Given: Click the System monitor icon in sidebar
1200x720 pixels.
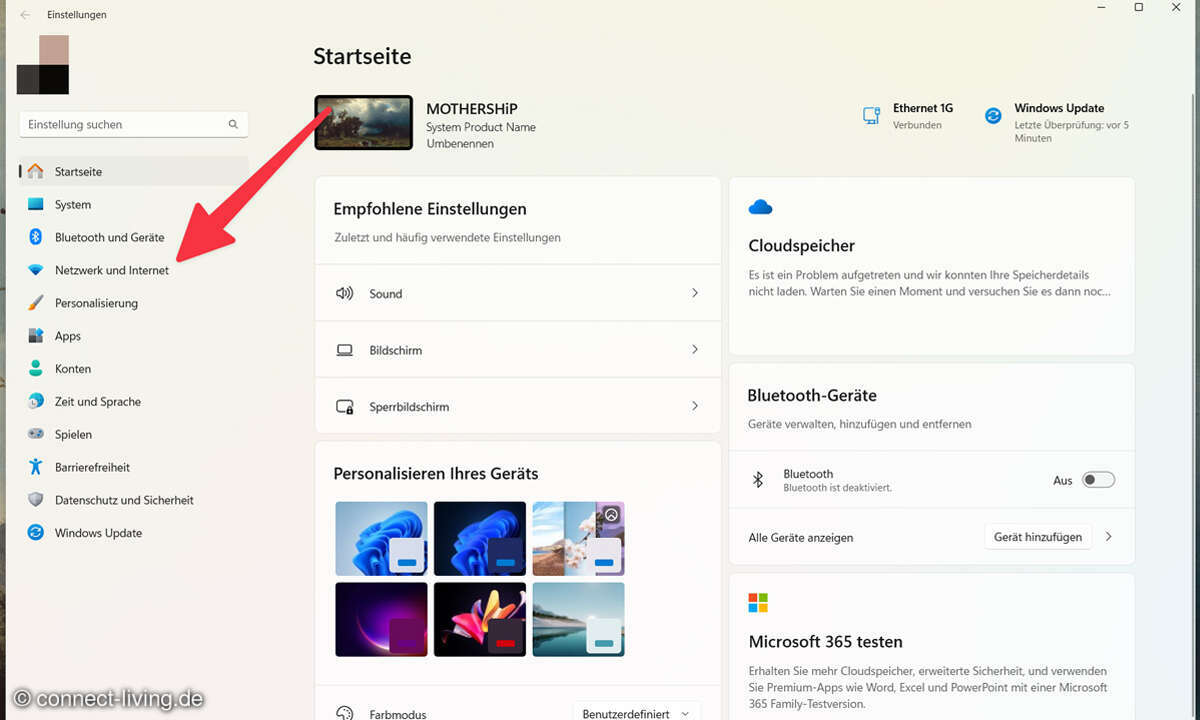Looking at the screenshot, I should tap(36, 204).
